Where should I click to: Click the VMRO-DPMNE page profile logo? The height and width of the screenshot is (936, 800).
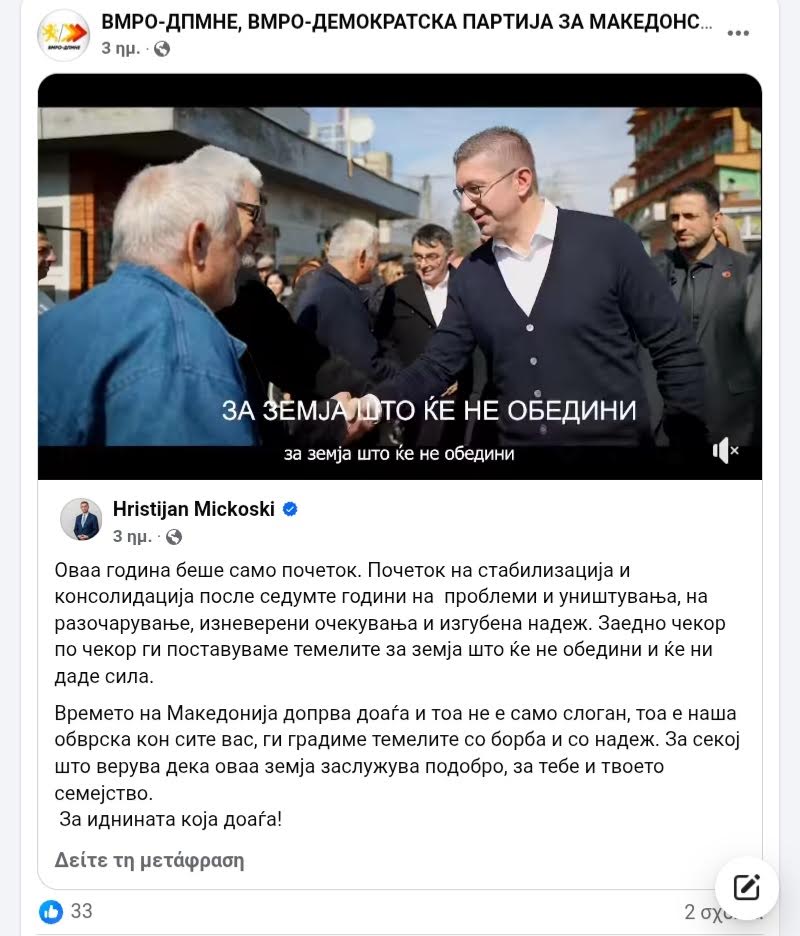(63, 35)
